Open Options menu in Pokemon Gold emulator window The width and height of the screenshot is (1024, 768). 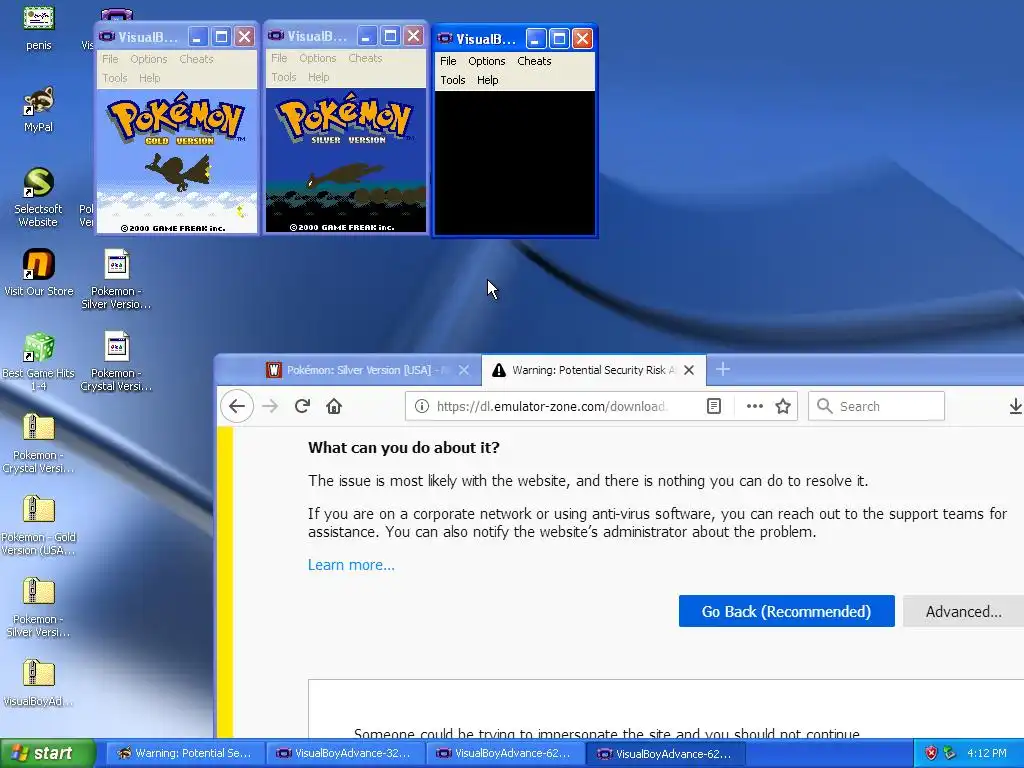pyautogui.click(x=148, y=59)
